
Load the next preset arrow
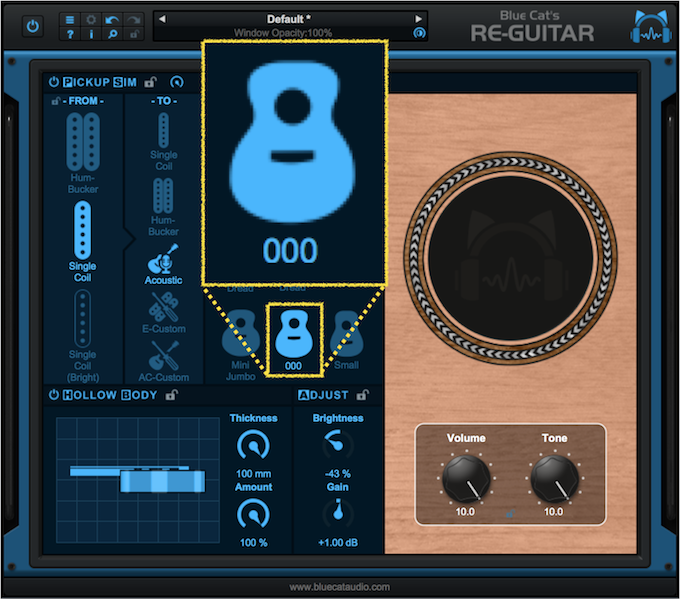click(x=418, y=19)
